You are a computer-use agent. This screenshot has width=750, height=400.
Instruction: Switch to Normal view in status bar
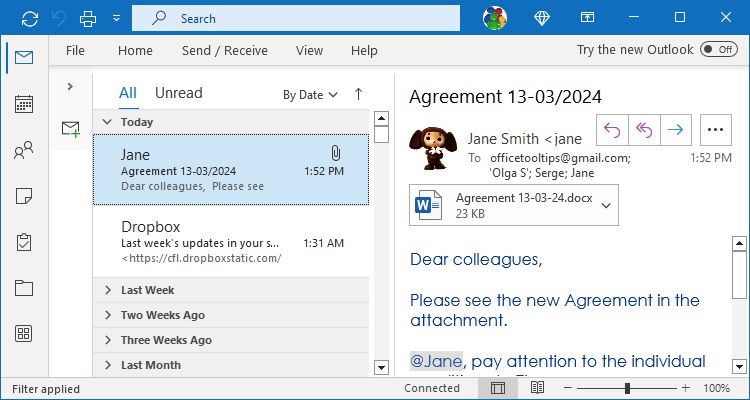pos(498,388)
